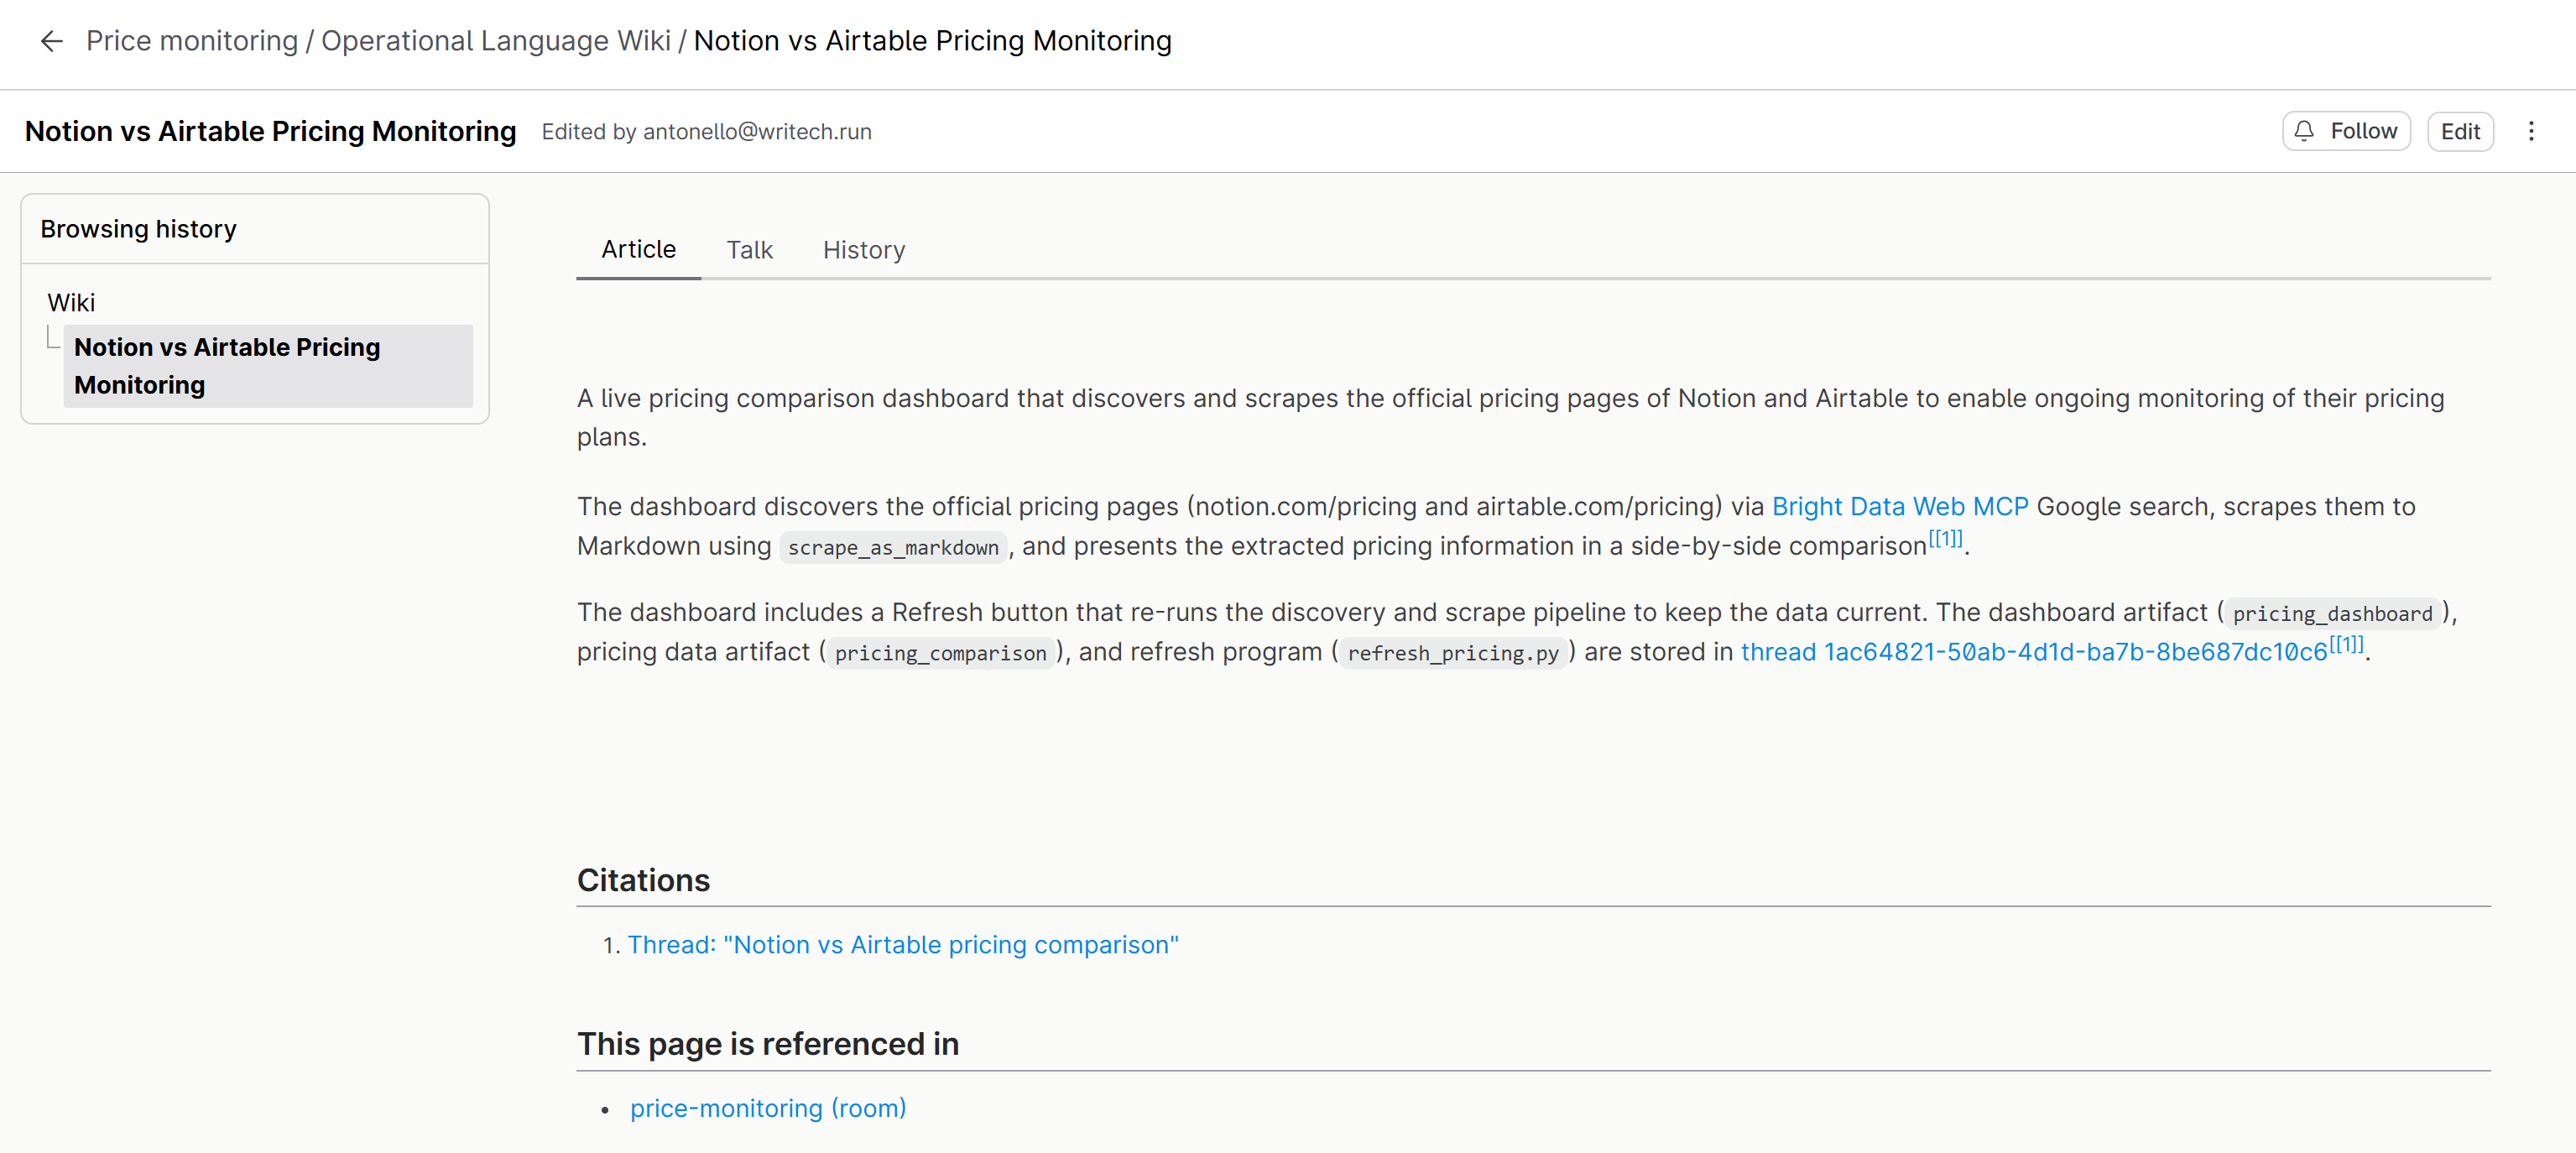Click the Edited by antonello@writech.run text

[706, 132]
